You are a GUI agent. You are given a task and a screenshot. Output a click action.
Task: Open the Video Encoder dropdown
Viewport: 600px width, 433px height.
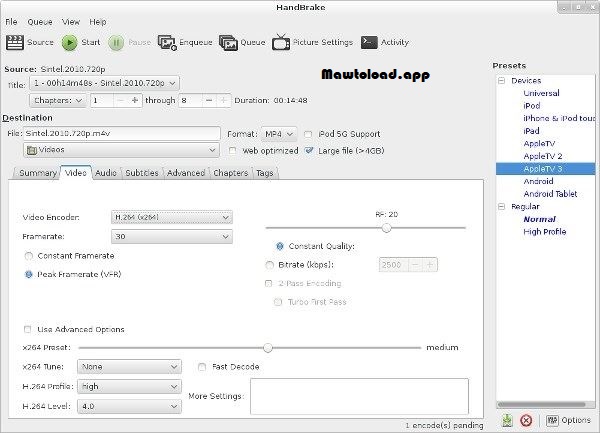click(171, 217)
